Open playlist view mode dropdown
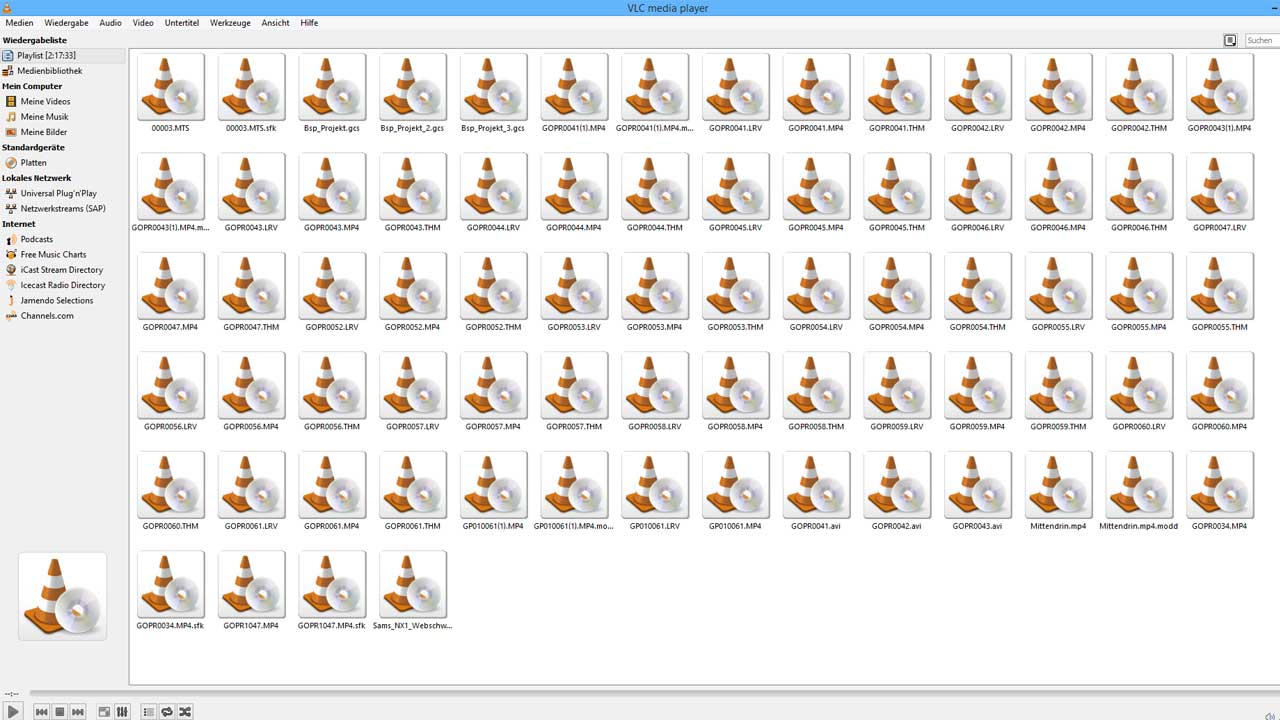 coord(1230,40)
